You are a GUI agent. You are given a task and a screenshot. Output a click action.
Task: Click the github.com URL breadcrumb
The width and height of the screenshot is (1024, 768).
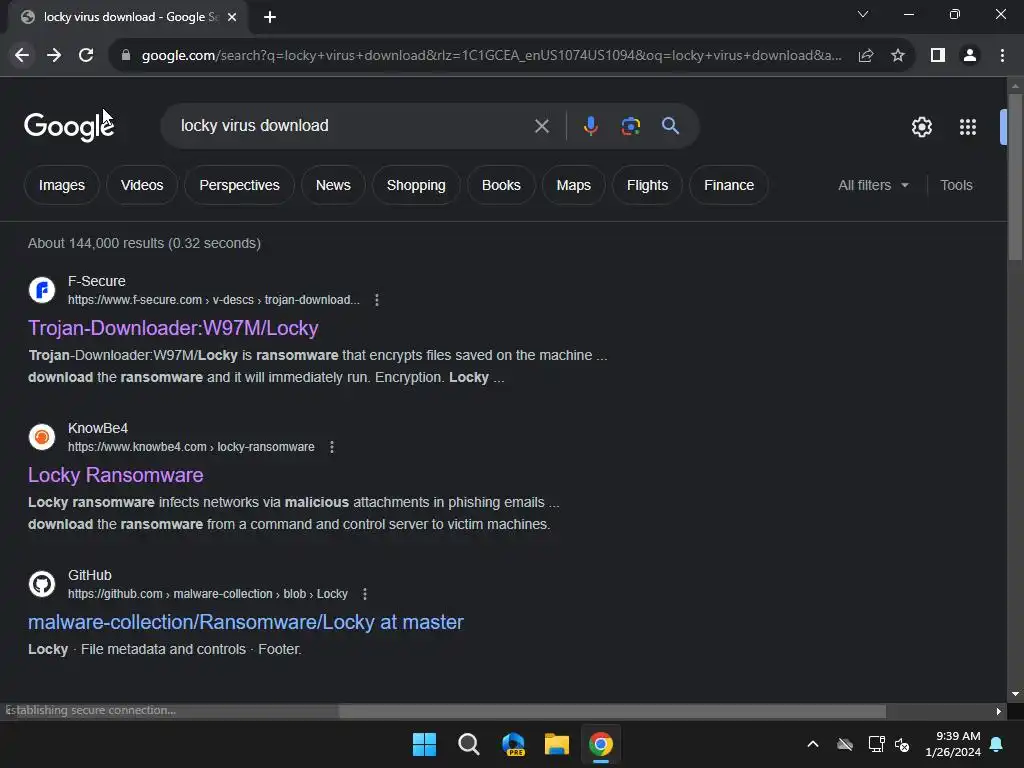(208, 594)
